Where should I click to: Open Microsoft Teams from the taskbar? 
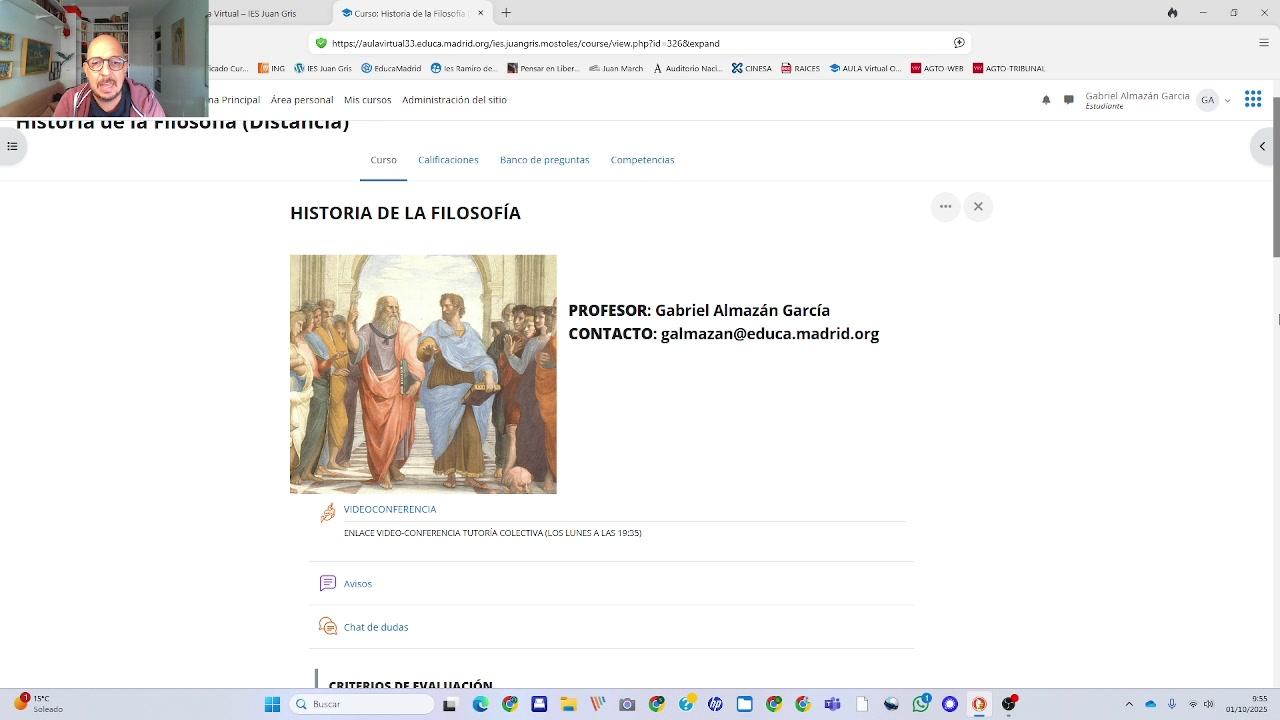point(832,704)
